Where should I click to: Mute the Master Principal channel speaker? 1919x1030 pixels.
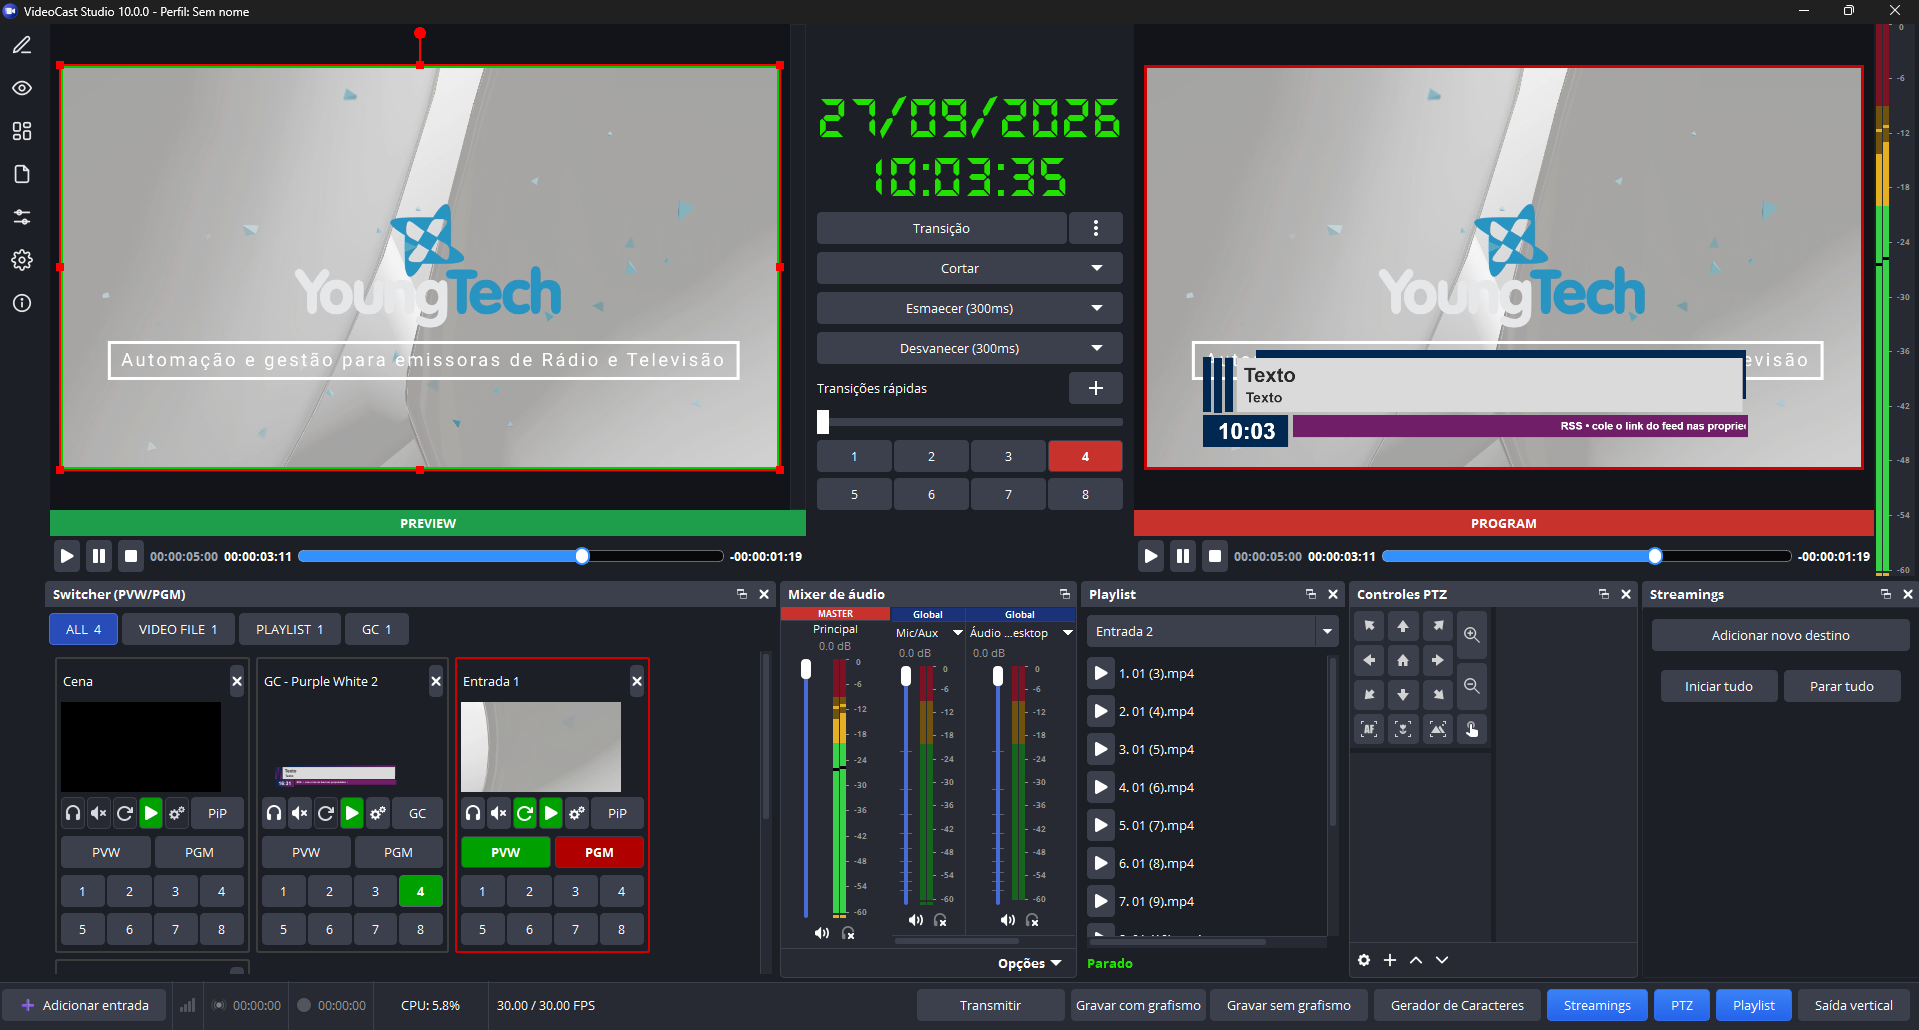click(822, 933)
